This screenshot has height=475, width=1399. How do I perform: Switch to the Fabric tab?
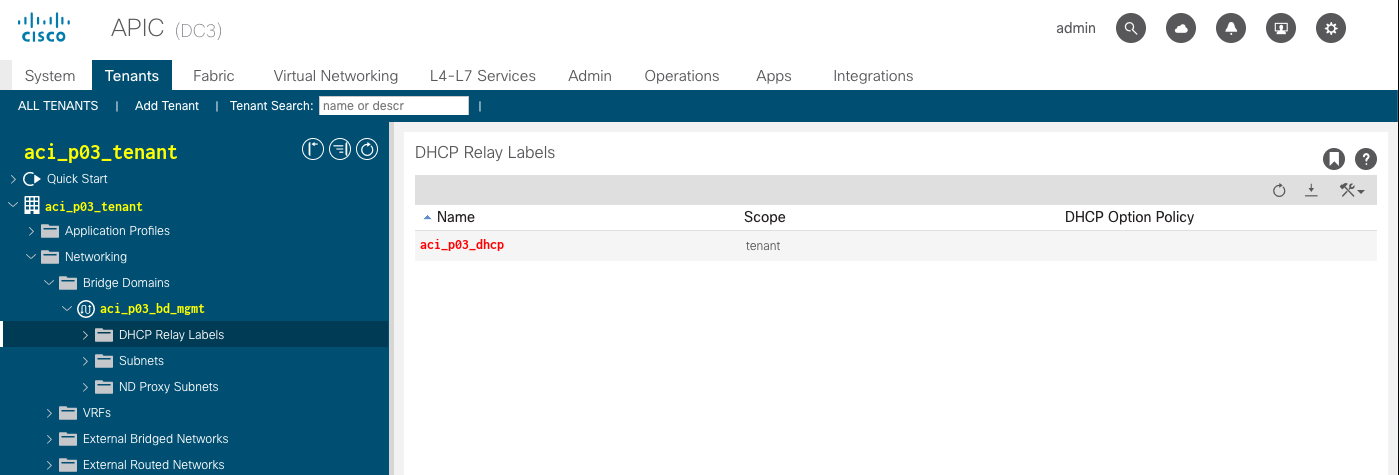[213, 76]
